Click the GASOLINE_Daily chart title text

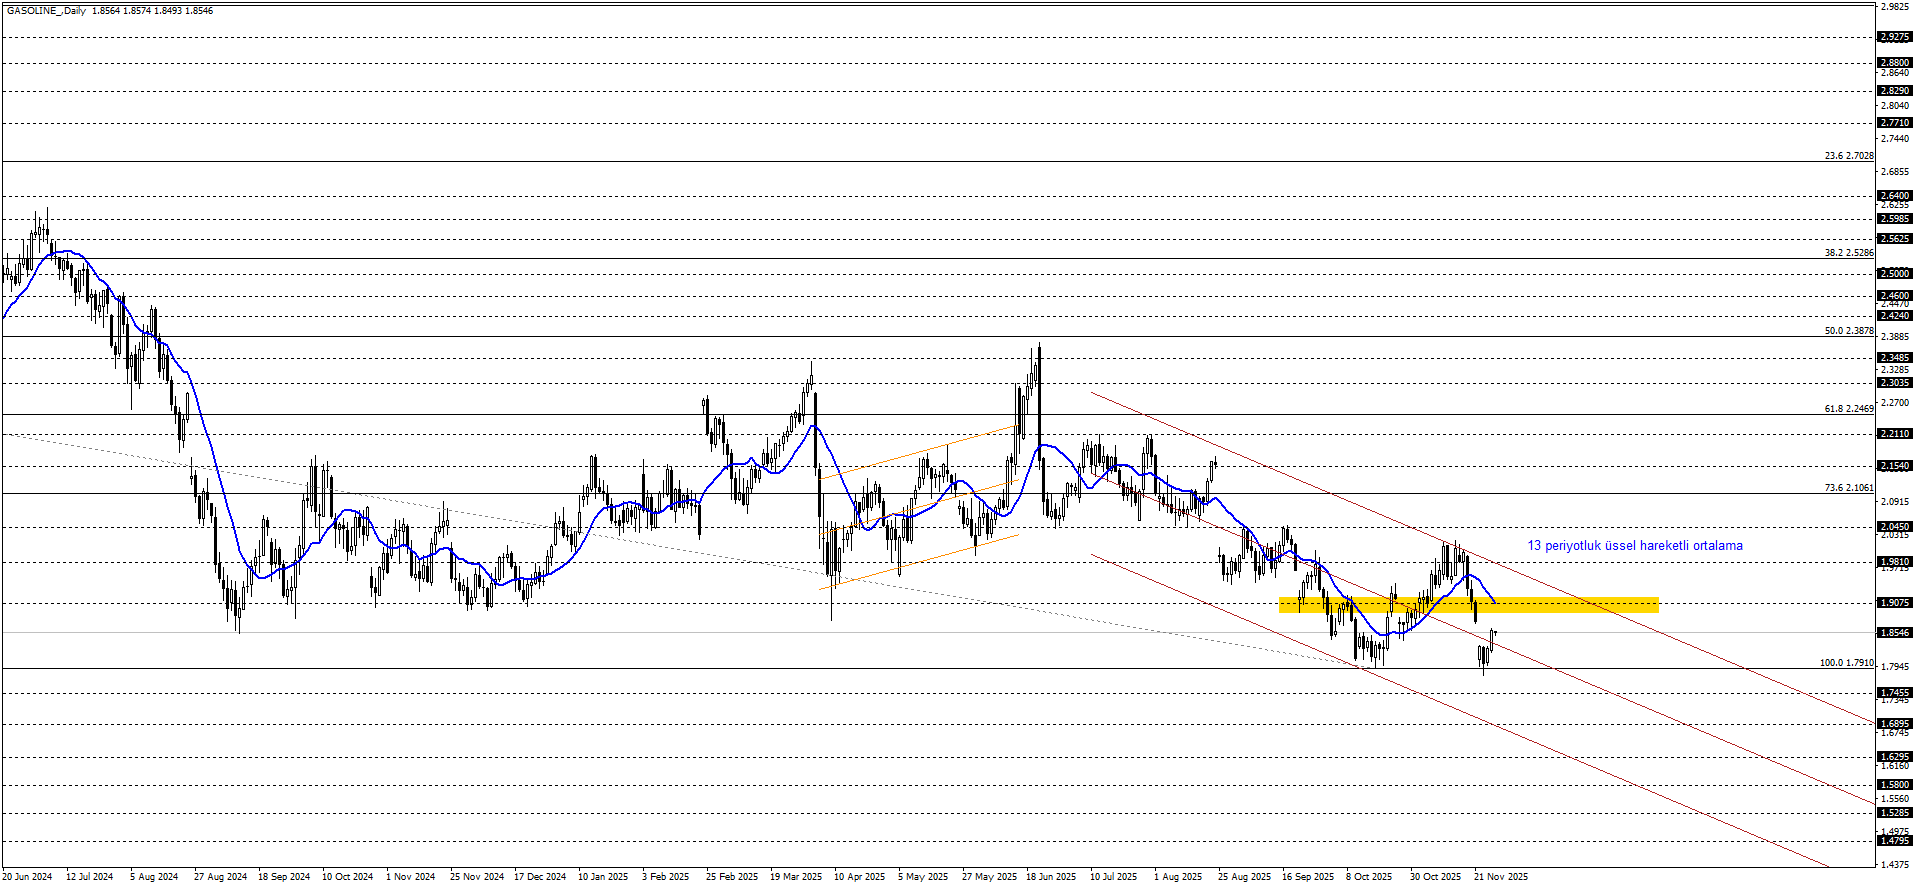[46, 11]
